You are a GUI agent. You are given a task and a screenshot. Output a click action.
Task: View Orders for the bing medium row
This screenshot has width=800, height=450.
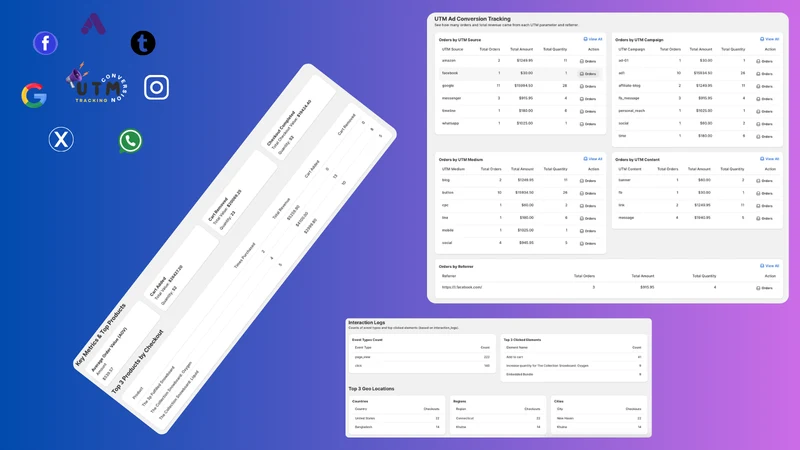pos(588,181)
